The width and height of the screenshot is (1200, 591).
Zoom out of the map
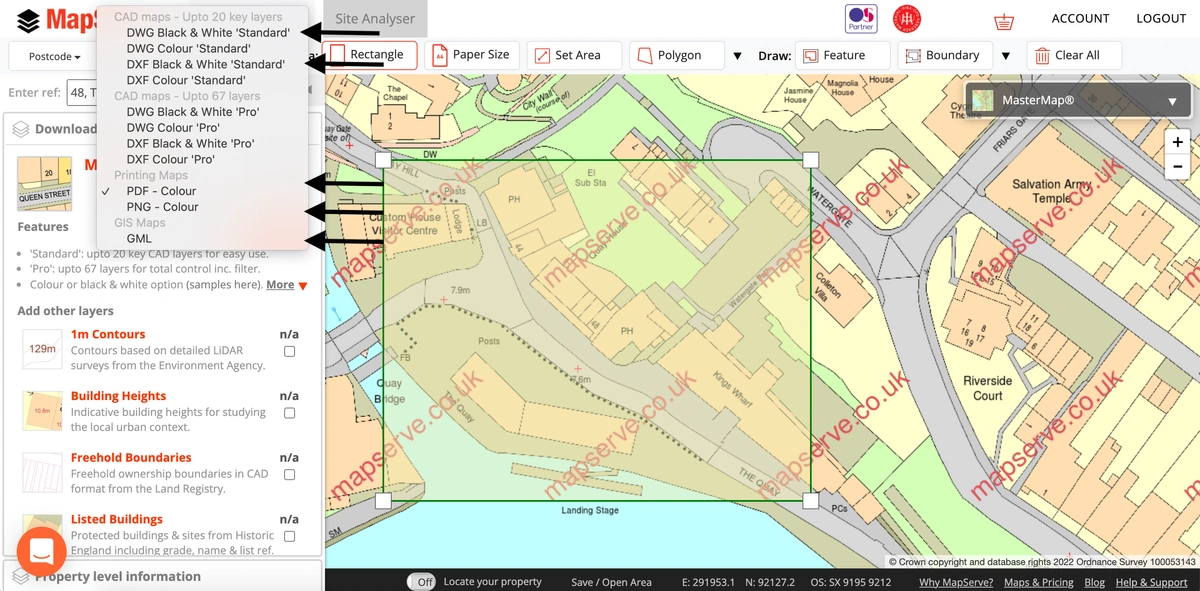click(1178, 167)
